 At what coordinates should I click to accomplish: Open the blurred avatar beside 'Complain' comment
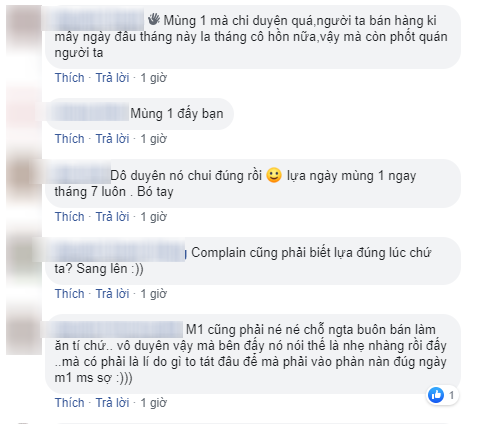click(24, 255)
